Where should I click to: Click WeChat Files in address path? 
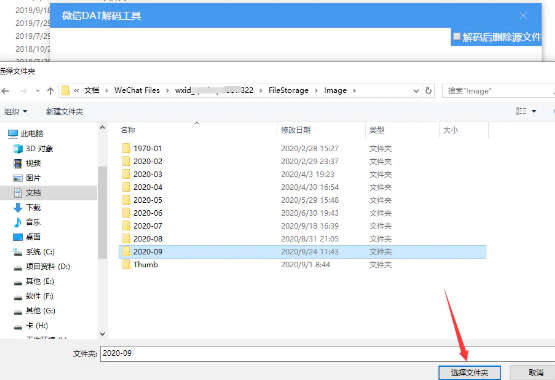[x=137, y=90]
